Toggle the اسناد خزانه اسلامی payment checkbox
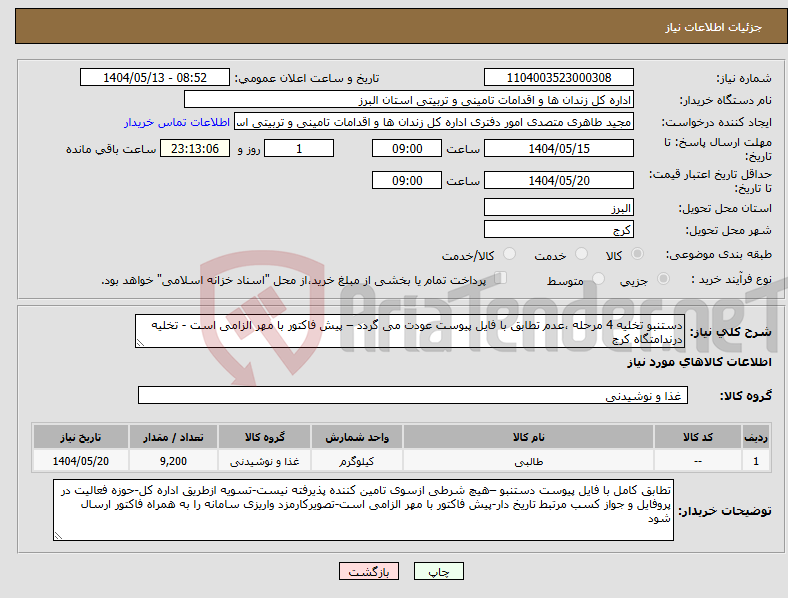788x598 pixels. [501, 278]
